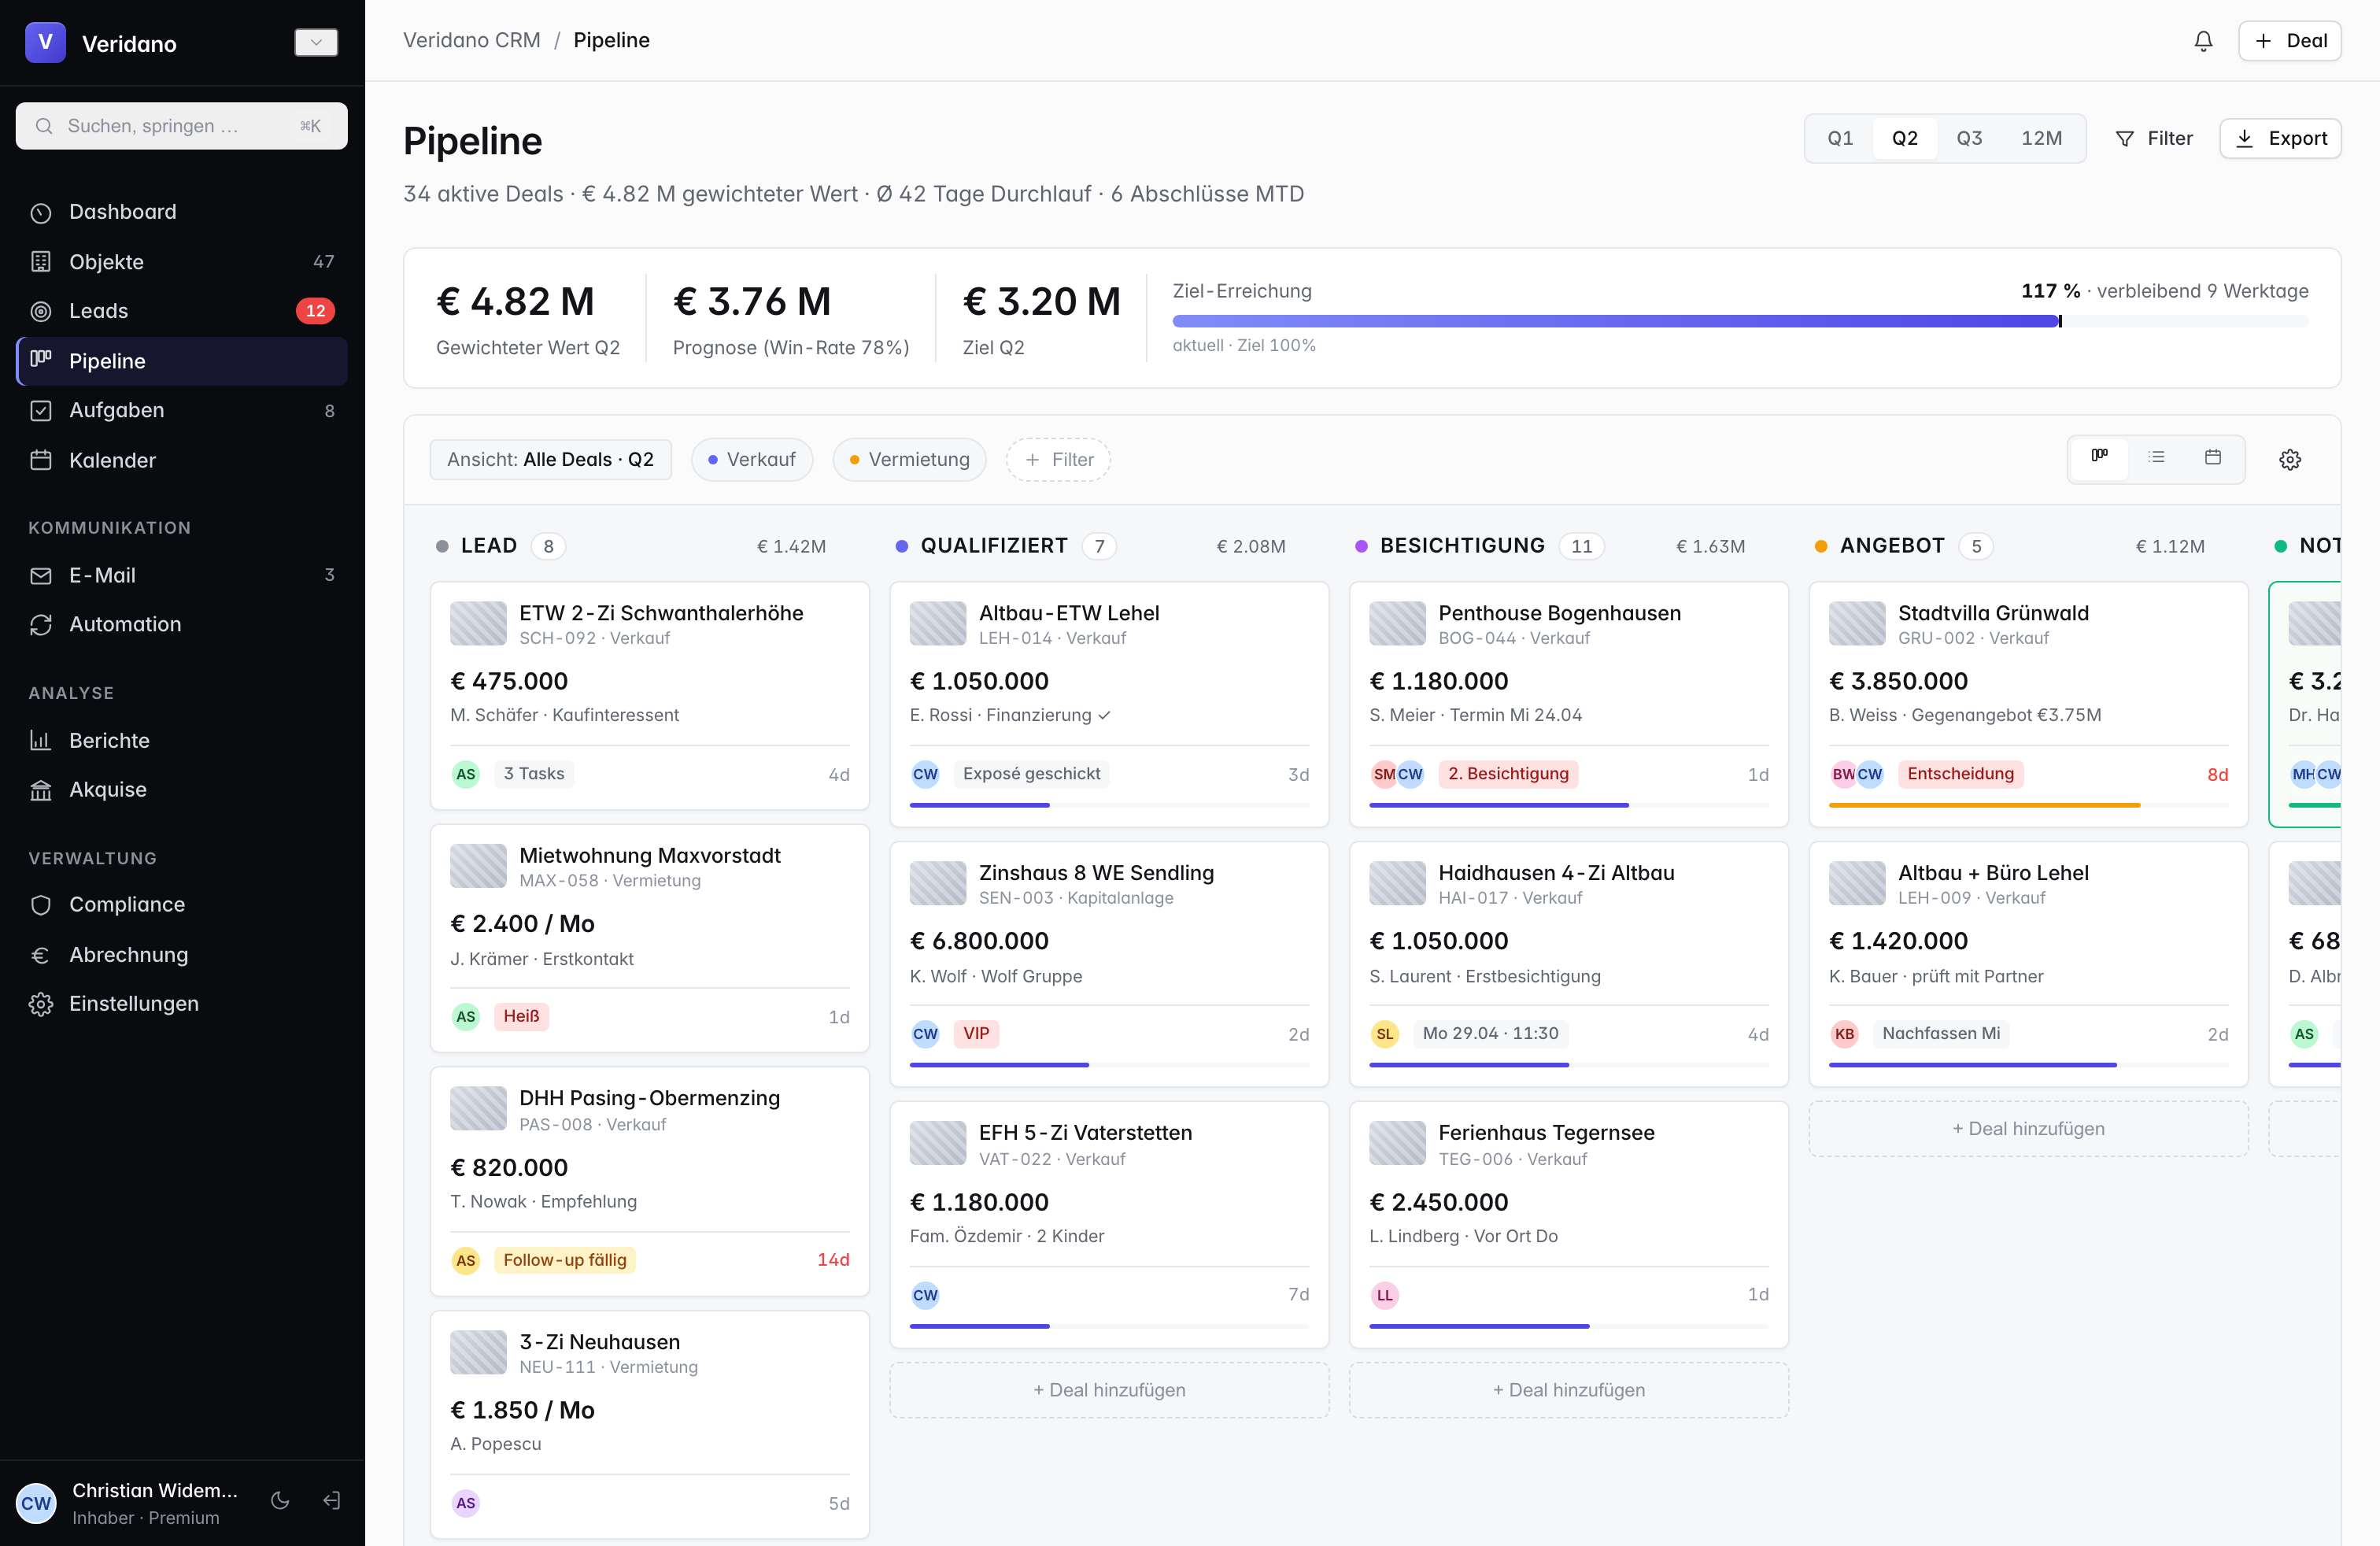Click progress bar on Ferienhaus Tegernsee card
2380x1546 pixels.
[1568, 1326]
